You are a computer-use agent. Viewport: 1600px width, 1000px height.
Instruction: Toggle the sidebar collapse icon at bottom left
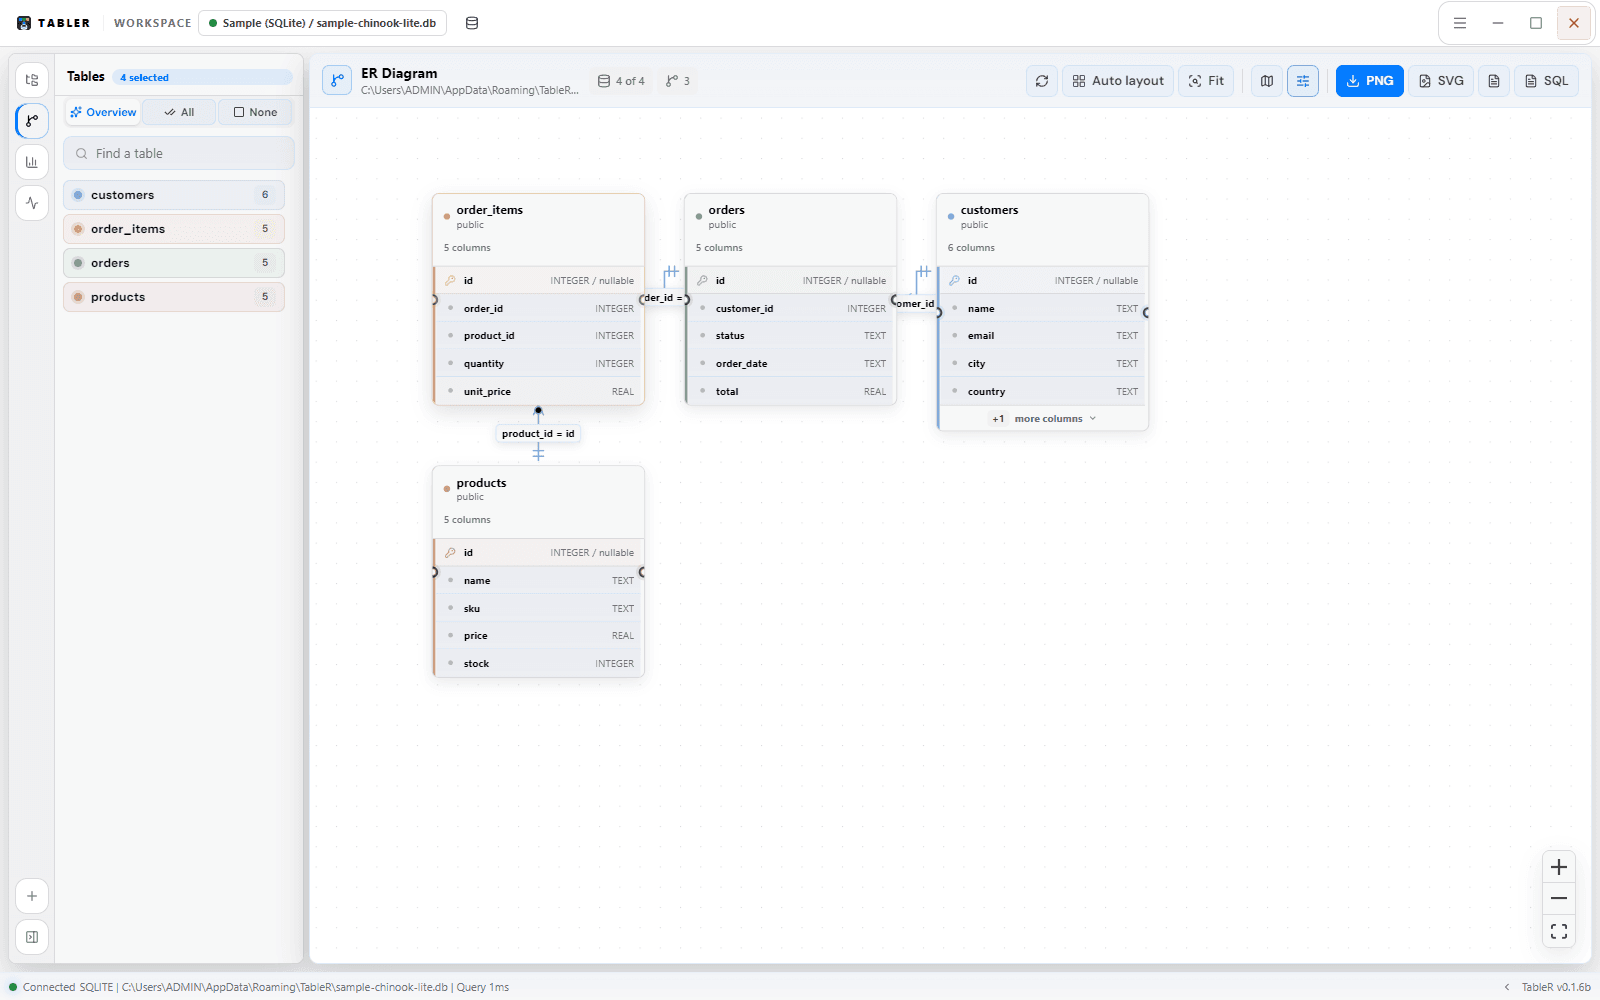click(32, 937)
